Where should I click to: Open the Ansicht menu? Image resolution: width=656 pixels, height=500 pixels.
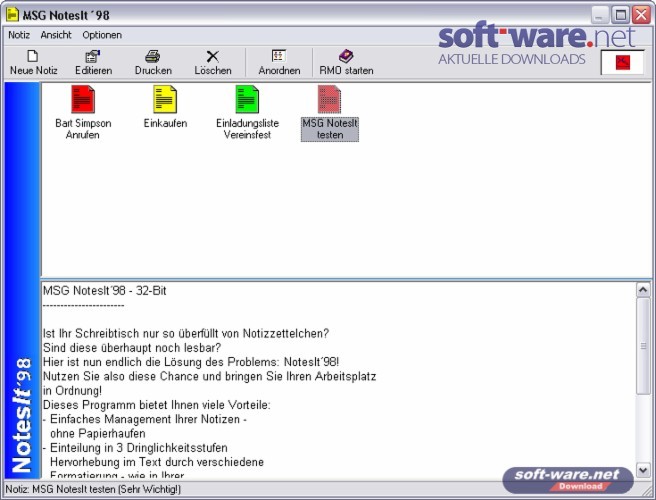[56, 35]
